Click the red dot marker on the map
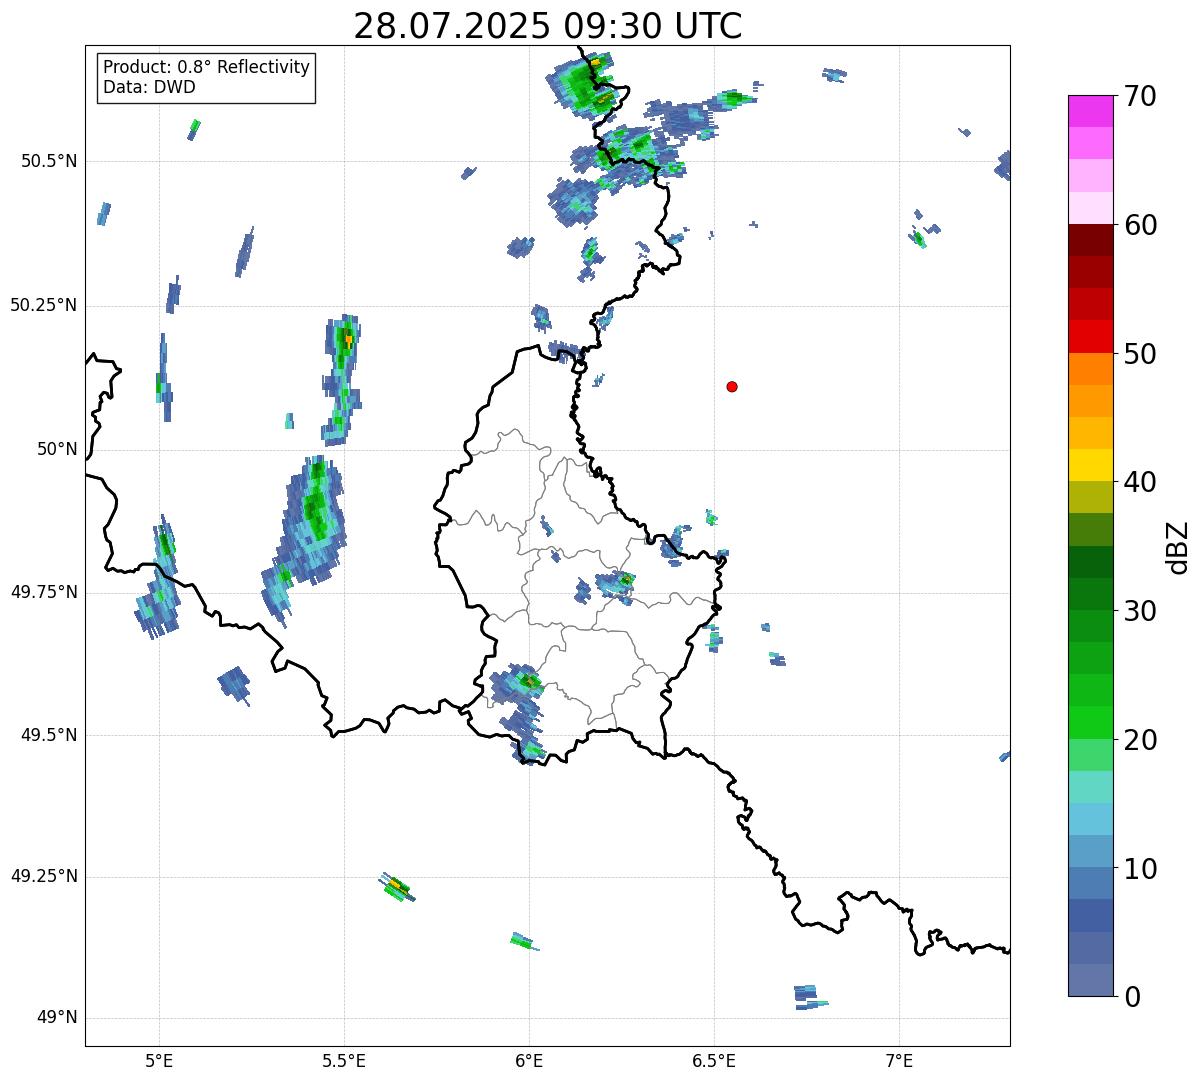1202x1081 pixels. tap(732, 386)
